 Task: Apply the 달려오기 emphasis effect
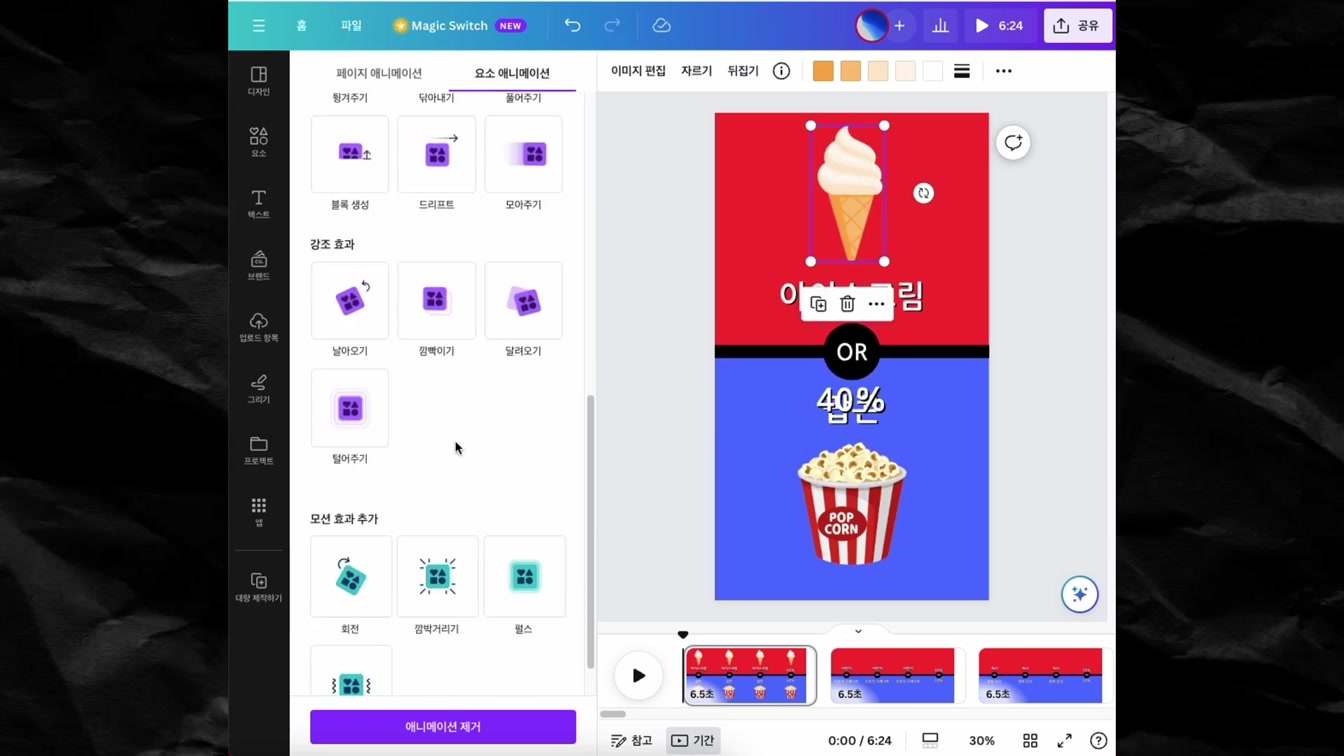click(x=523, y=301)
